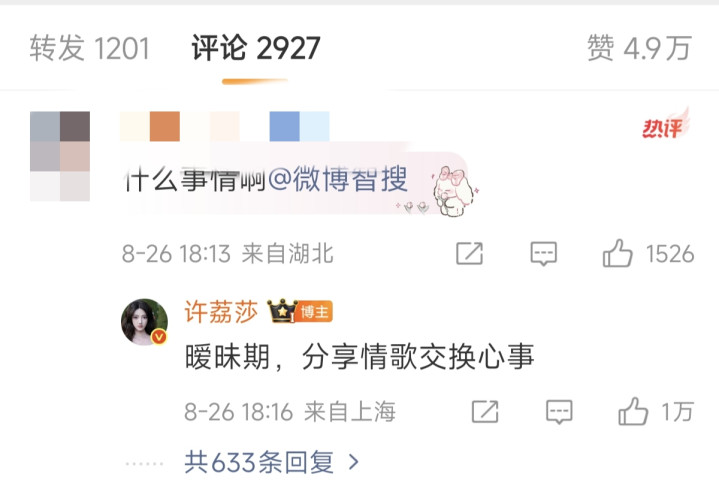Tap the 许荔莎 username
Viewport: 719px width, 501px height.
[x=221, y=312]
